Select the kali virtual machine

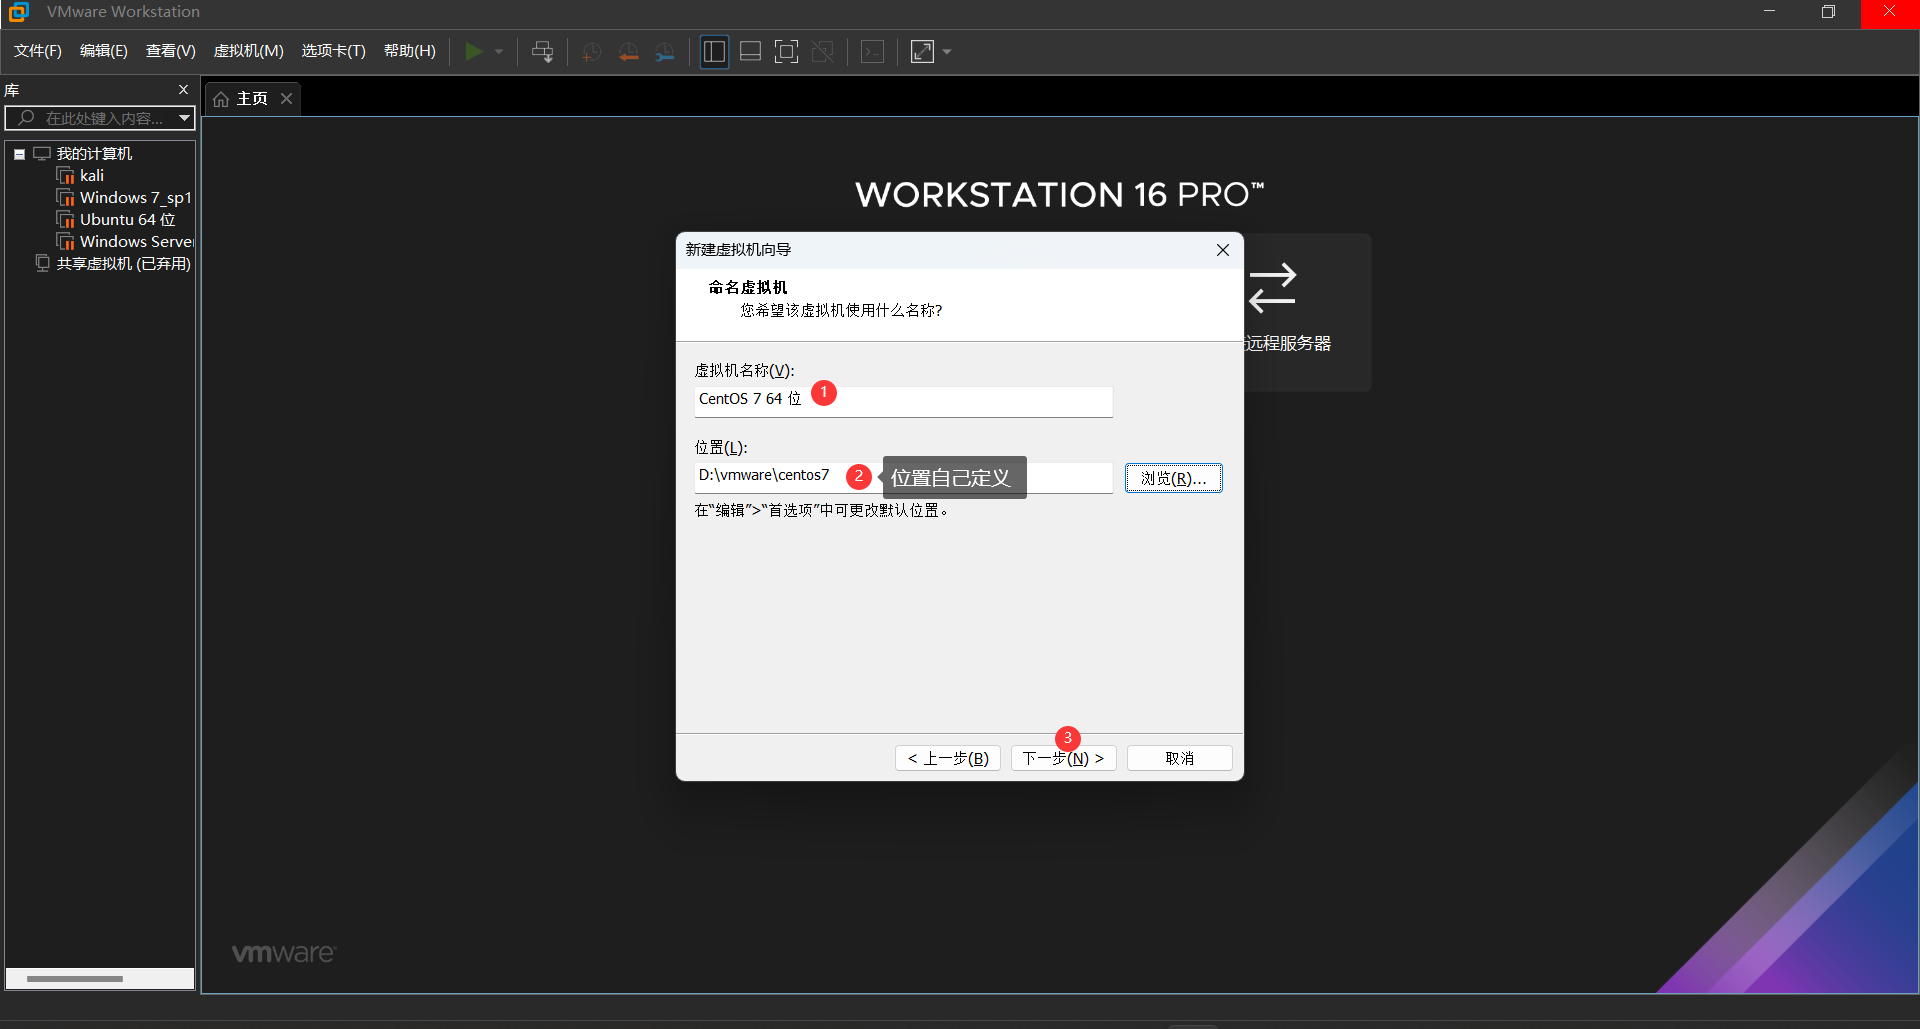[x=92, y=176]
